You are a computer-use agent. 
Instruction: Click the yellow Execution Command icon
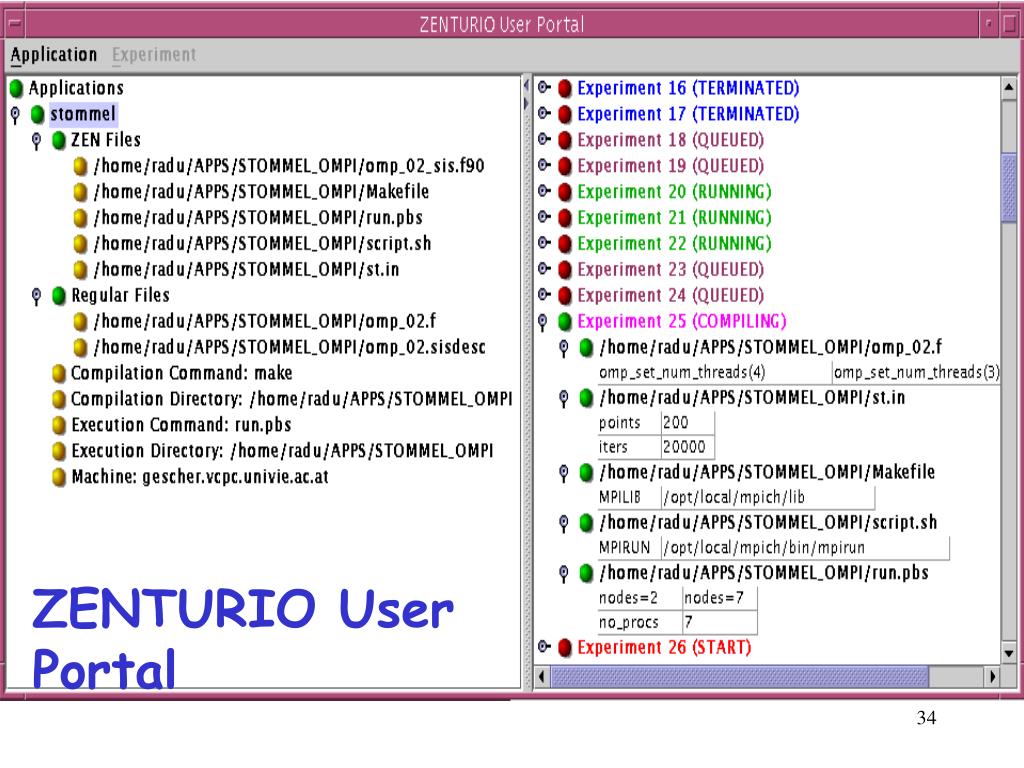59,425
